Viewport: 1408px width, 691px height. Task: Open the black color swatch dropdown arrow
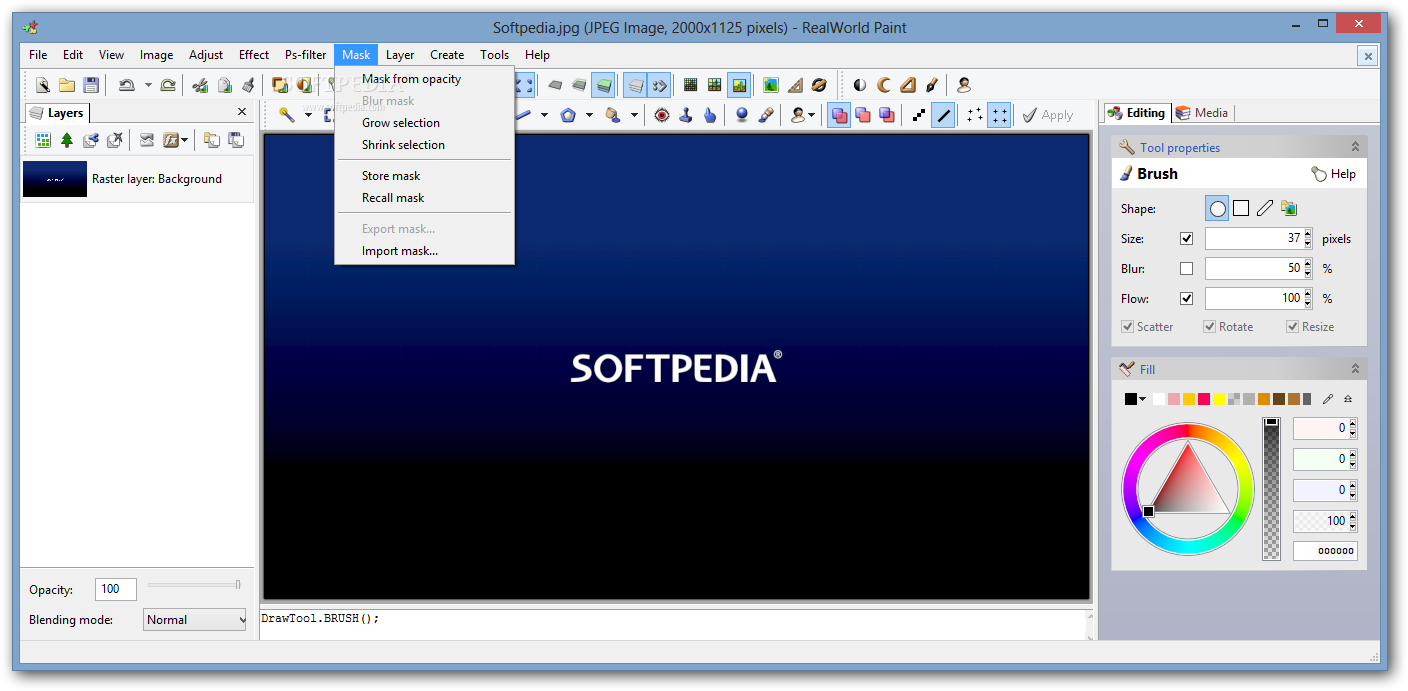tap(1142, 399)
